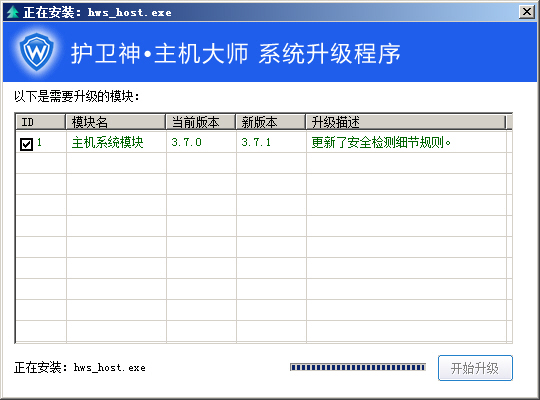Click the green tree title bar icon
Image resolution: width=540 pixels, height=400 pixels.
click(13, 12)
